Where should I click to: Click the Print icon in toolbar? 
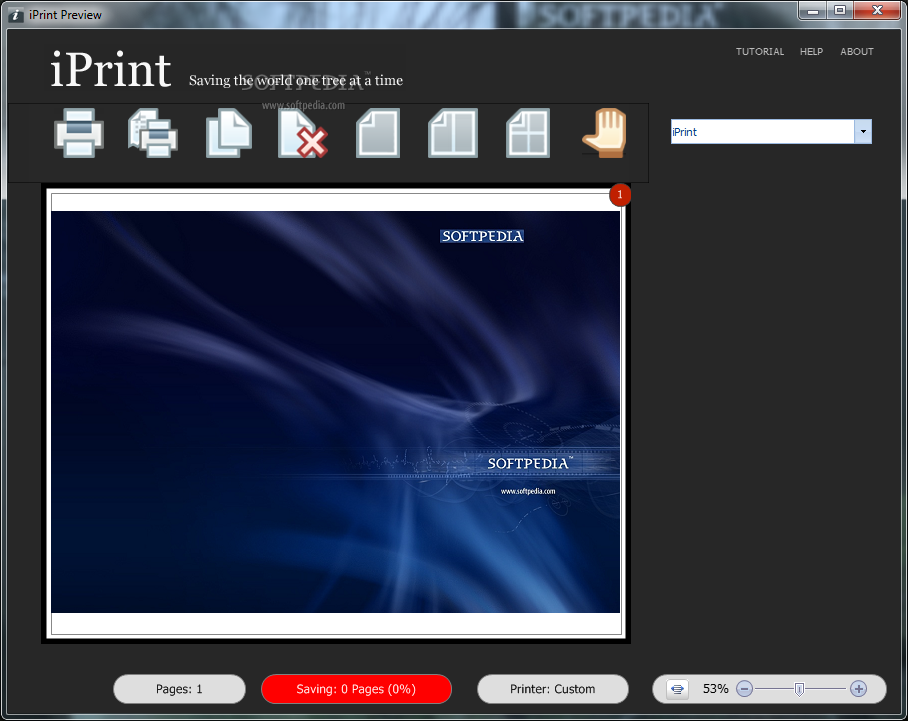click(79, 133)
